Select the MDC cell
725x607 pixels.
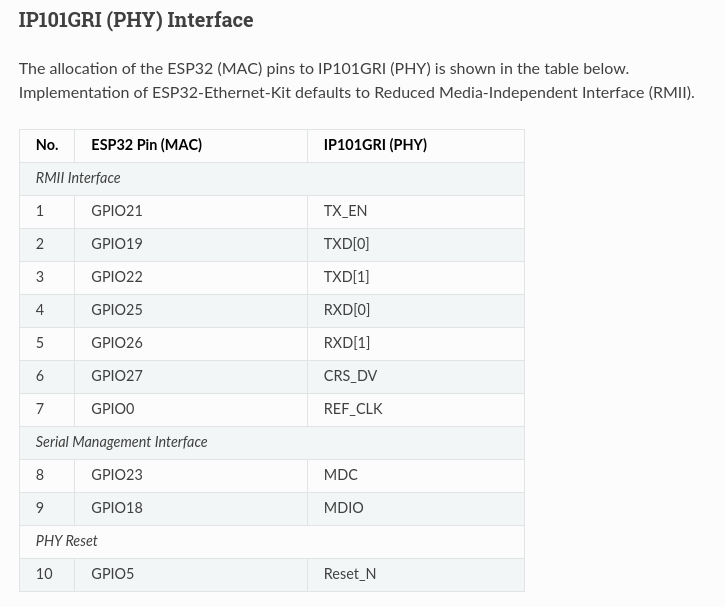[x=416, y=476]
